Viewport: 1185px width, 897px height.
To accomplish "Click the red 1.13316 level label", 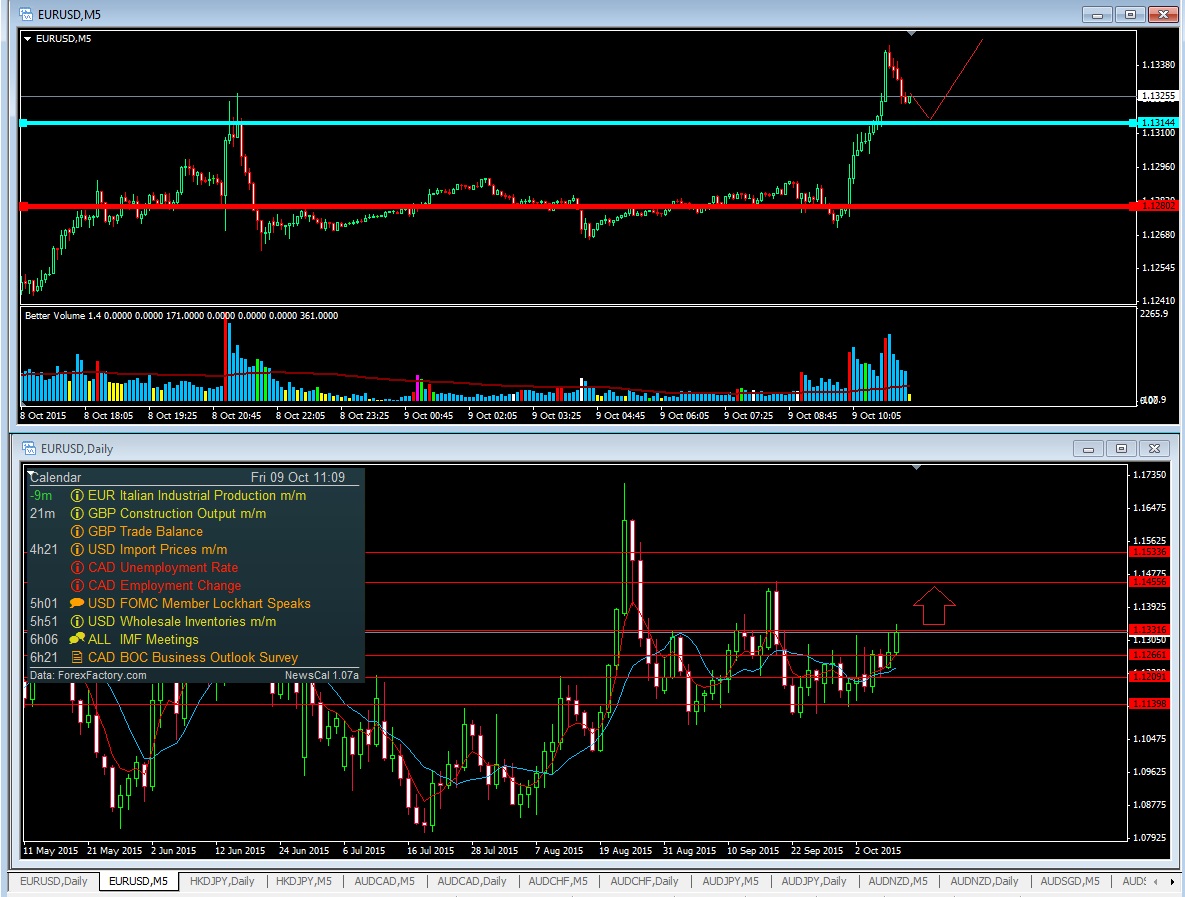I will pyautogui.click(x=1149, y=629).
